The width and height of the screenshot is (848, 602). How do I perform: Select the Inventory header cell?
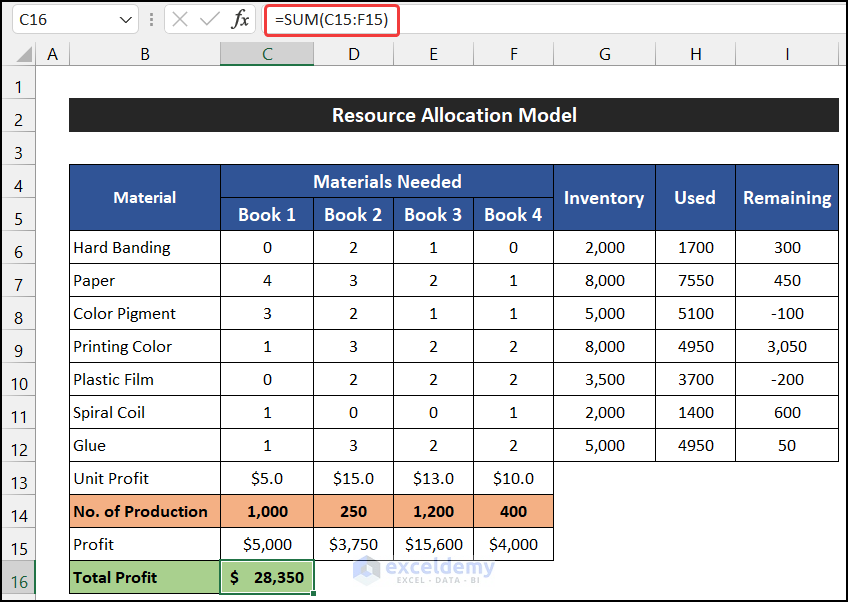pyautogui.click(x=604, y=197)
